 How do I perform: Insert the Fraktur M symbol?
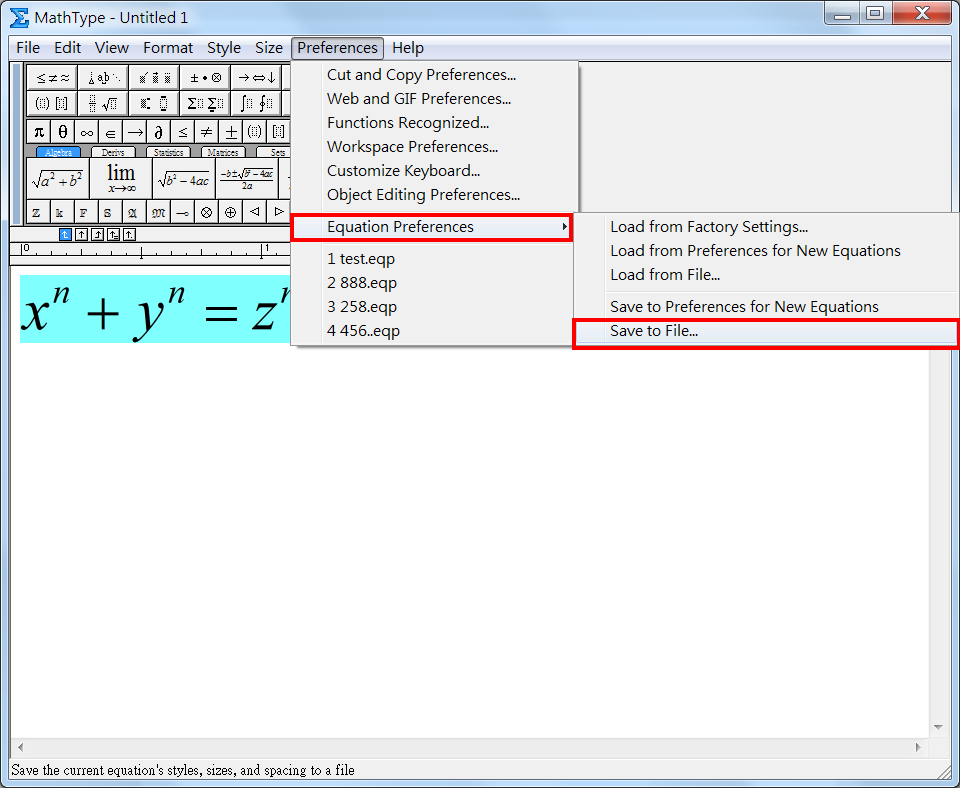pos(158,212)
